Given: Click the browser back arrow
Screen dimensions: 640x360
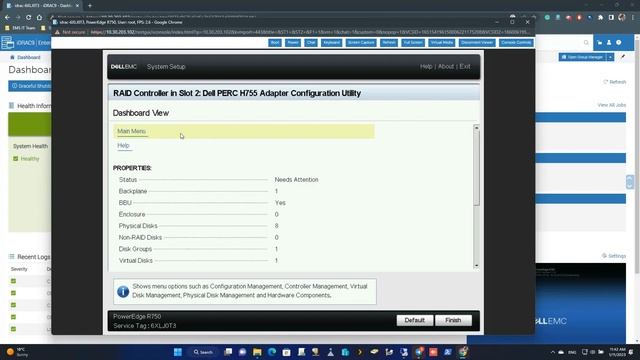Looking at the screenshot, I should pyautogui.click(x=7, y=17).
